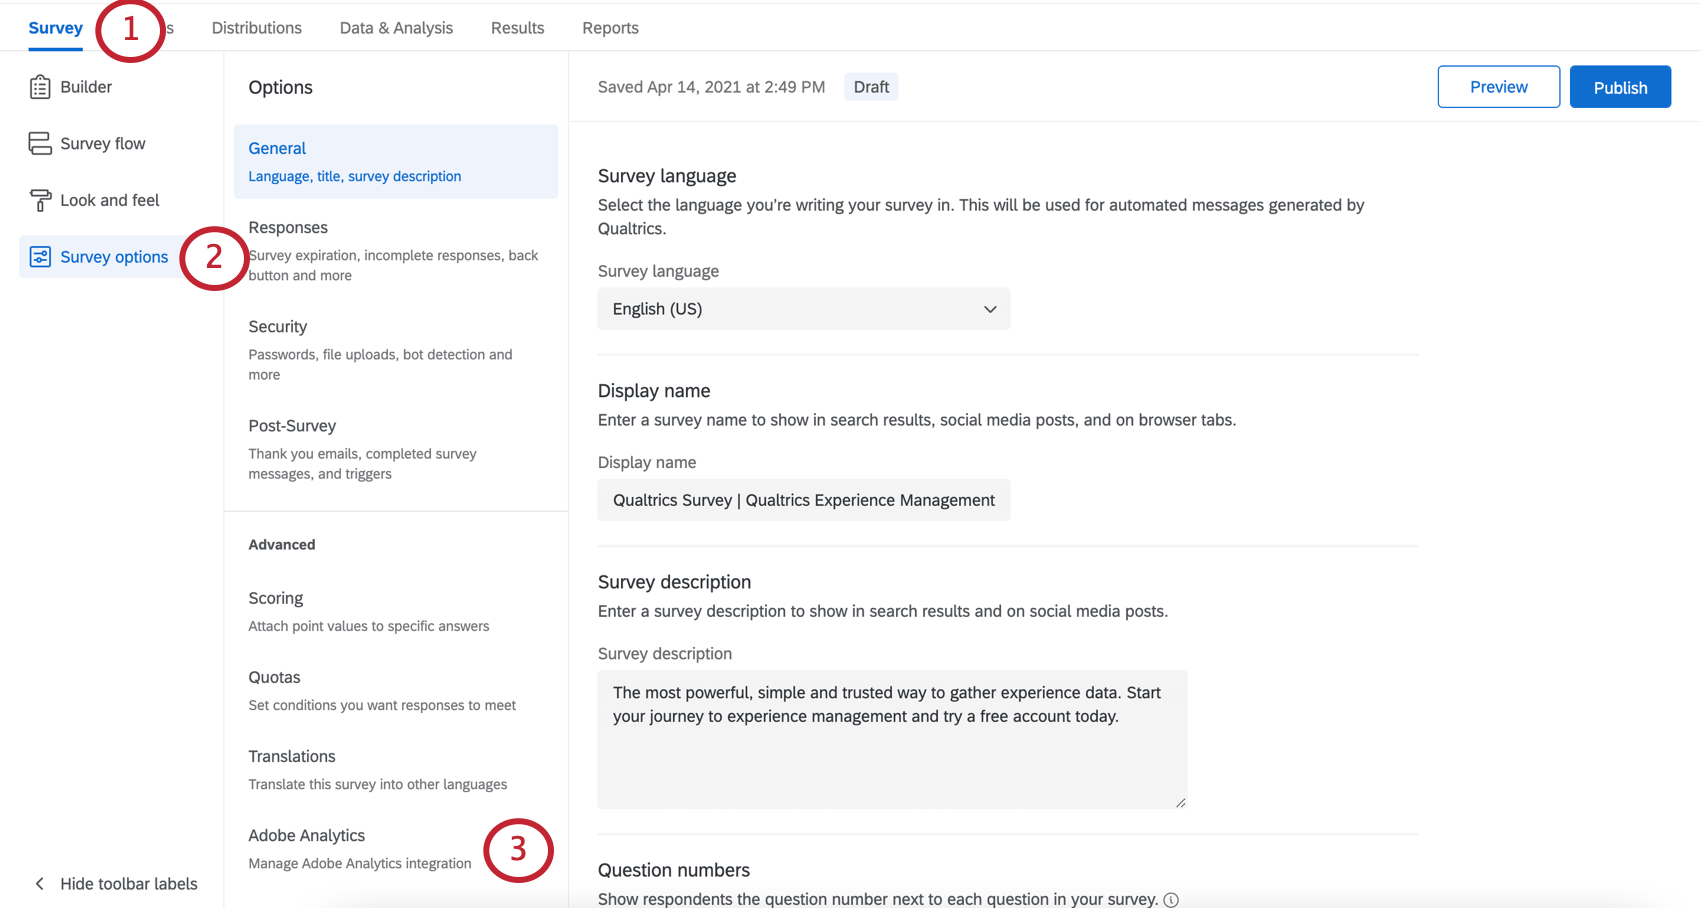The image size is (1700, 908).
Task: Click the Look and feel icon
Action: coord(39,199)
